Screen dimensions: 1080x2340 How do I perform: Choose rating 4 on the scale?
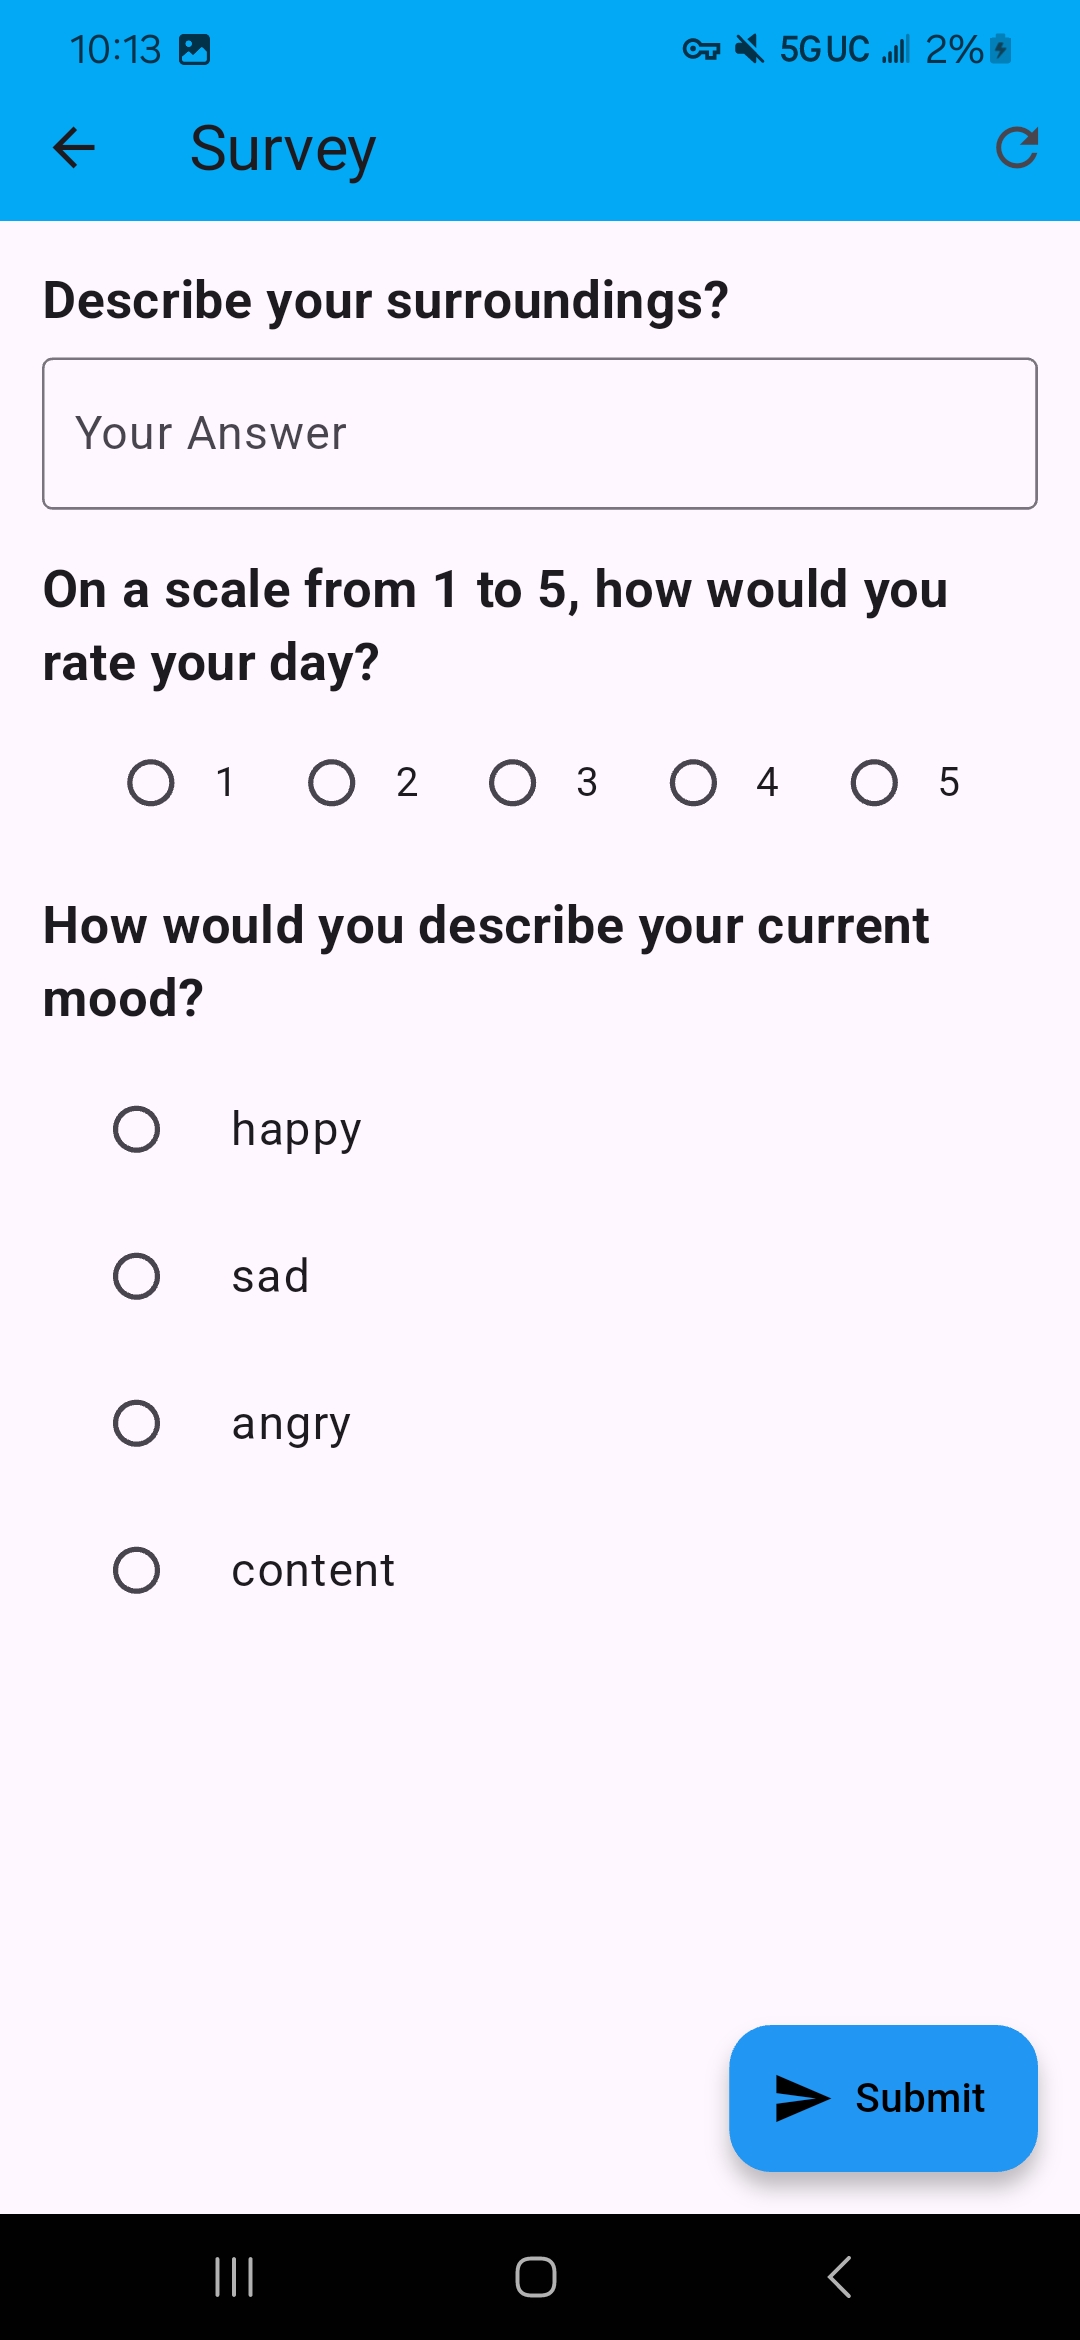tap(695, 783)
